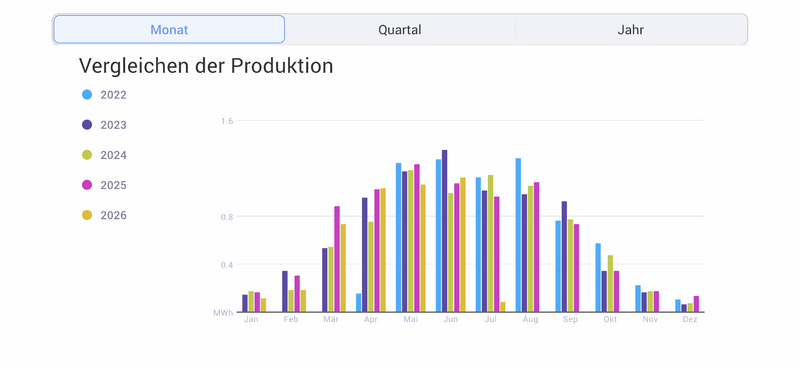Select the purple 2023 bar in Feb

(285, 291)
